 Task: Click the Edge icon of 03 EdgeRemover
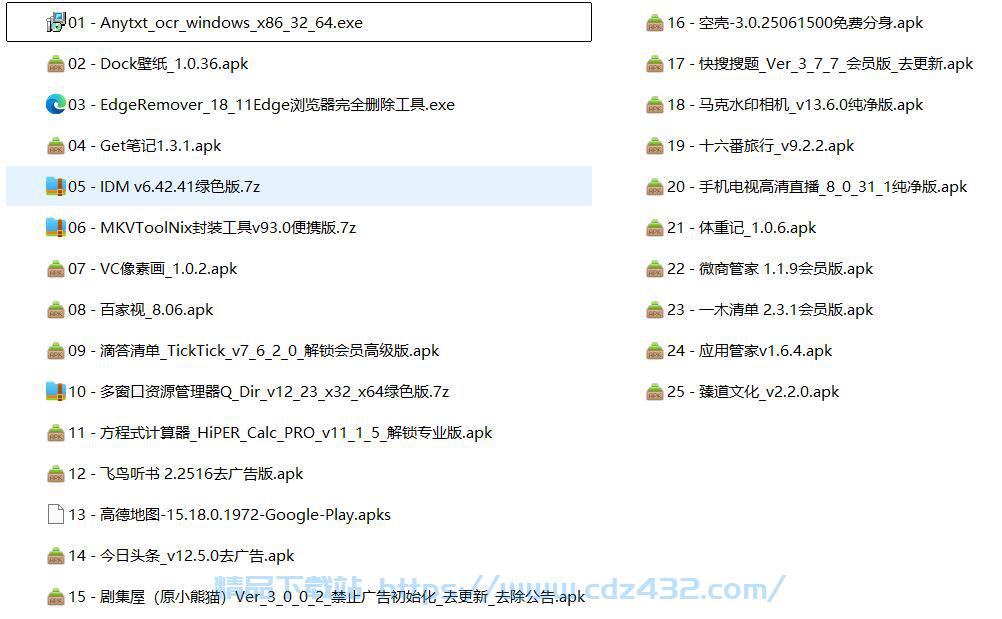click(56, 104)
